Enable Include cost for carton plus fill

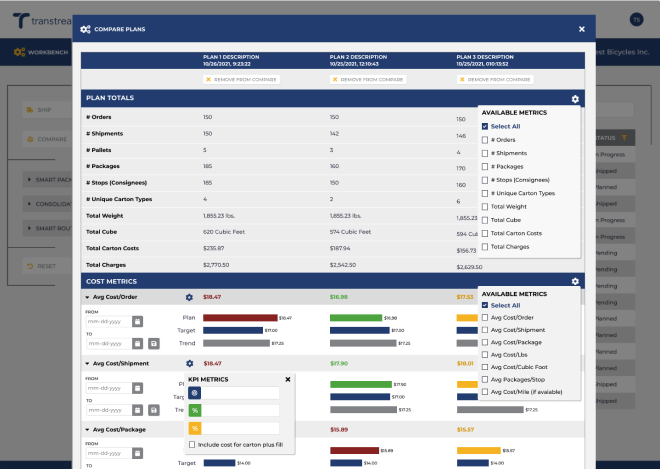click(192, 444)
